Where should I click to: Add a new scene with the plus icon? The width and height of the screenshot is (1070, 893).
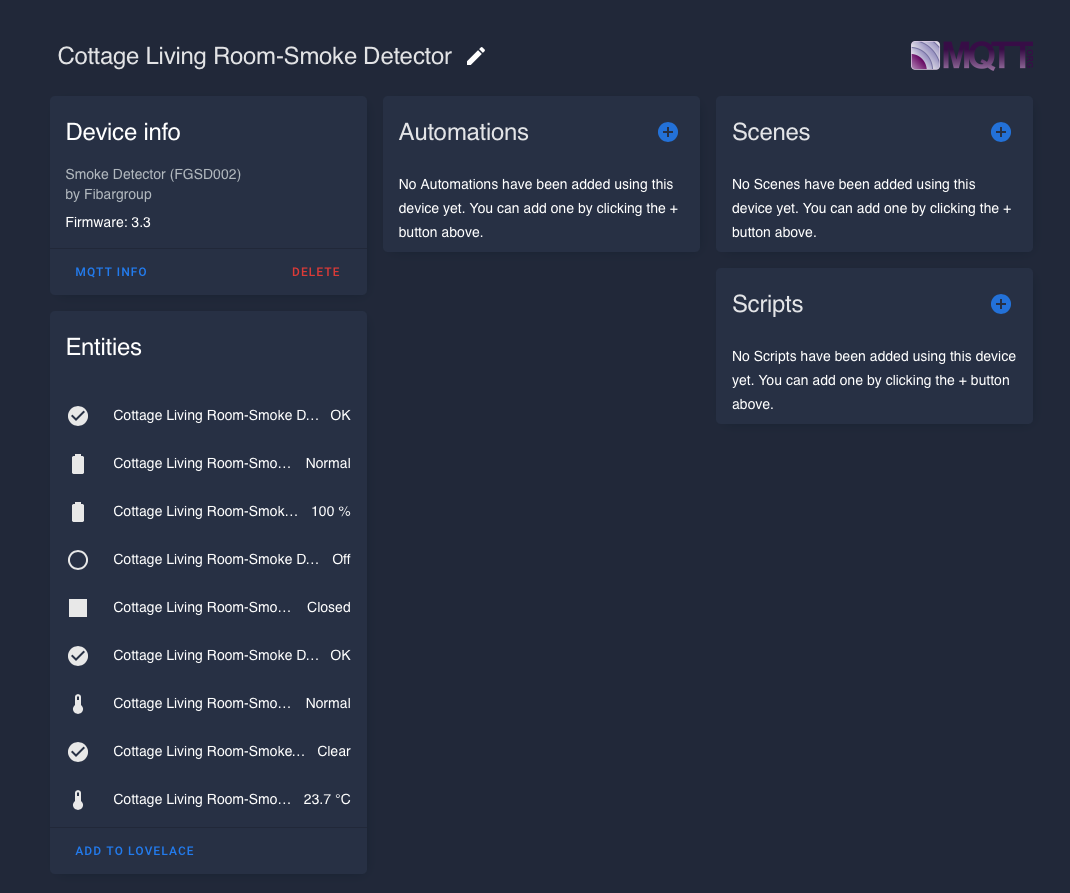pos(1001,132)
